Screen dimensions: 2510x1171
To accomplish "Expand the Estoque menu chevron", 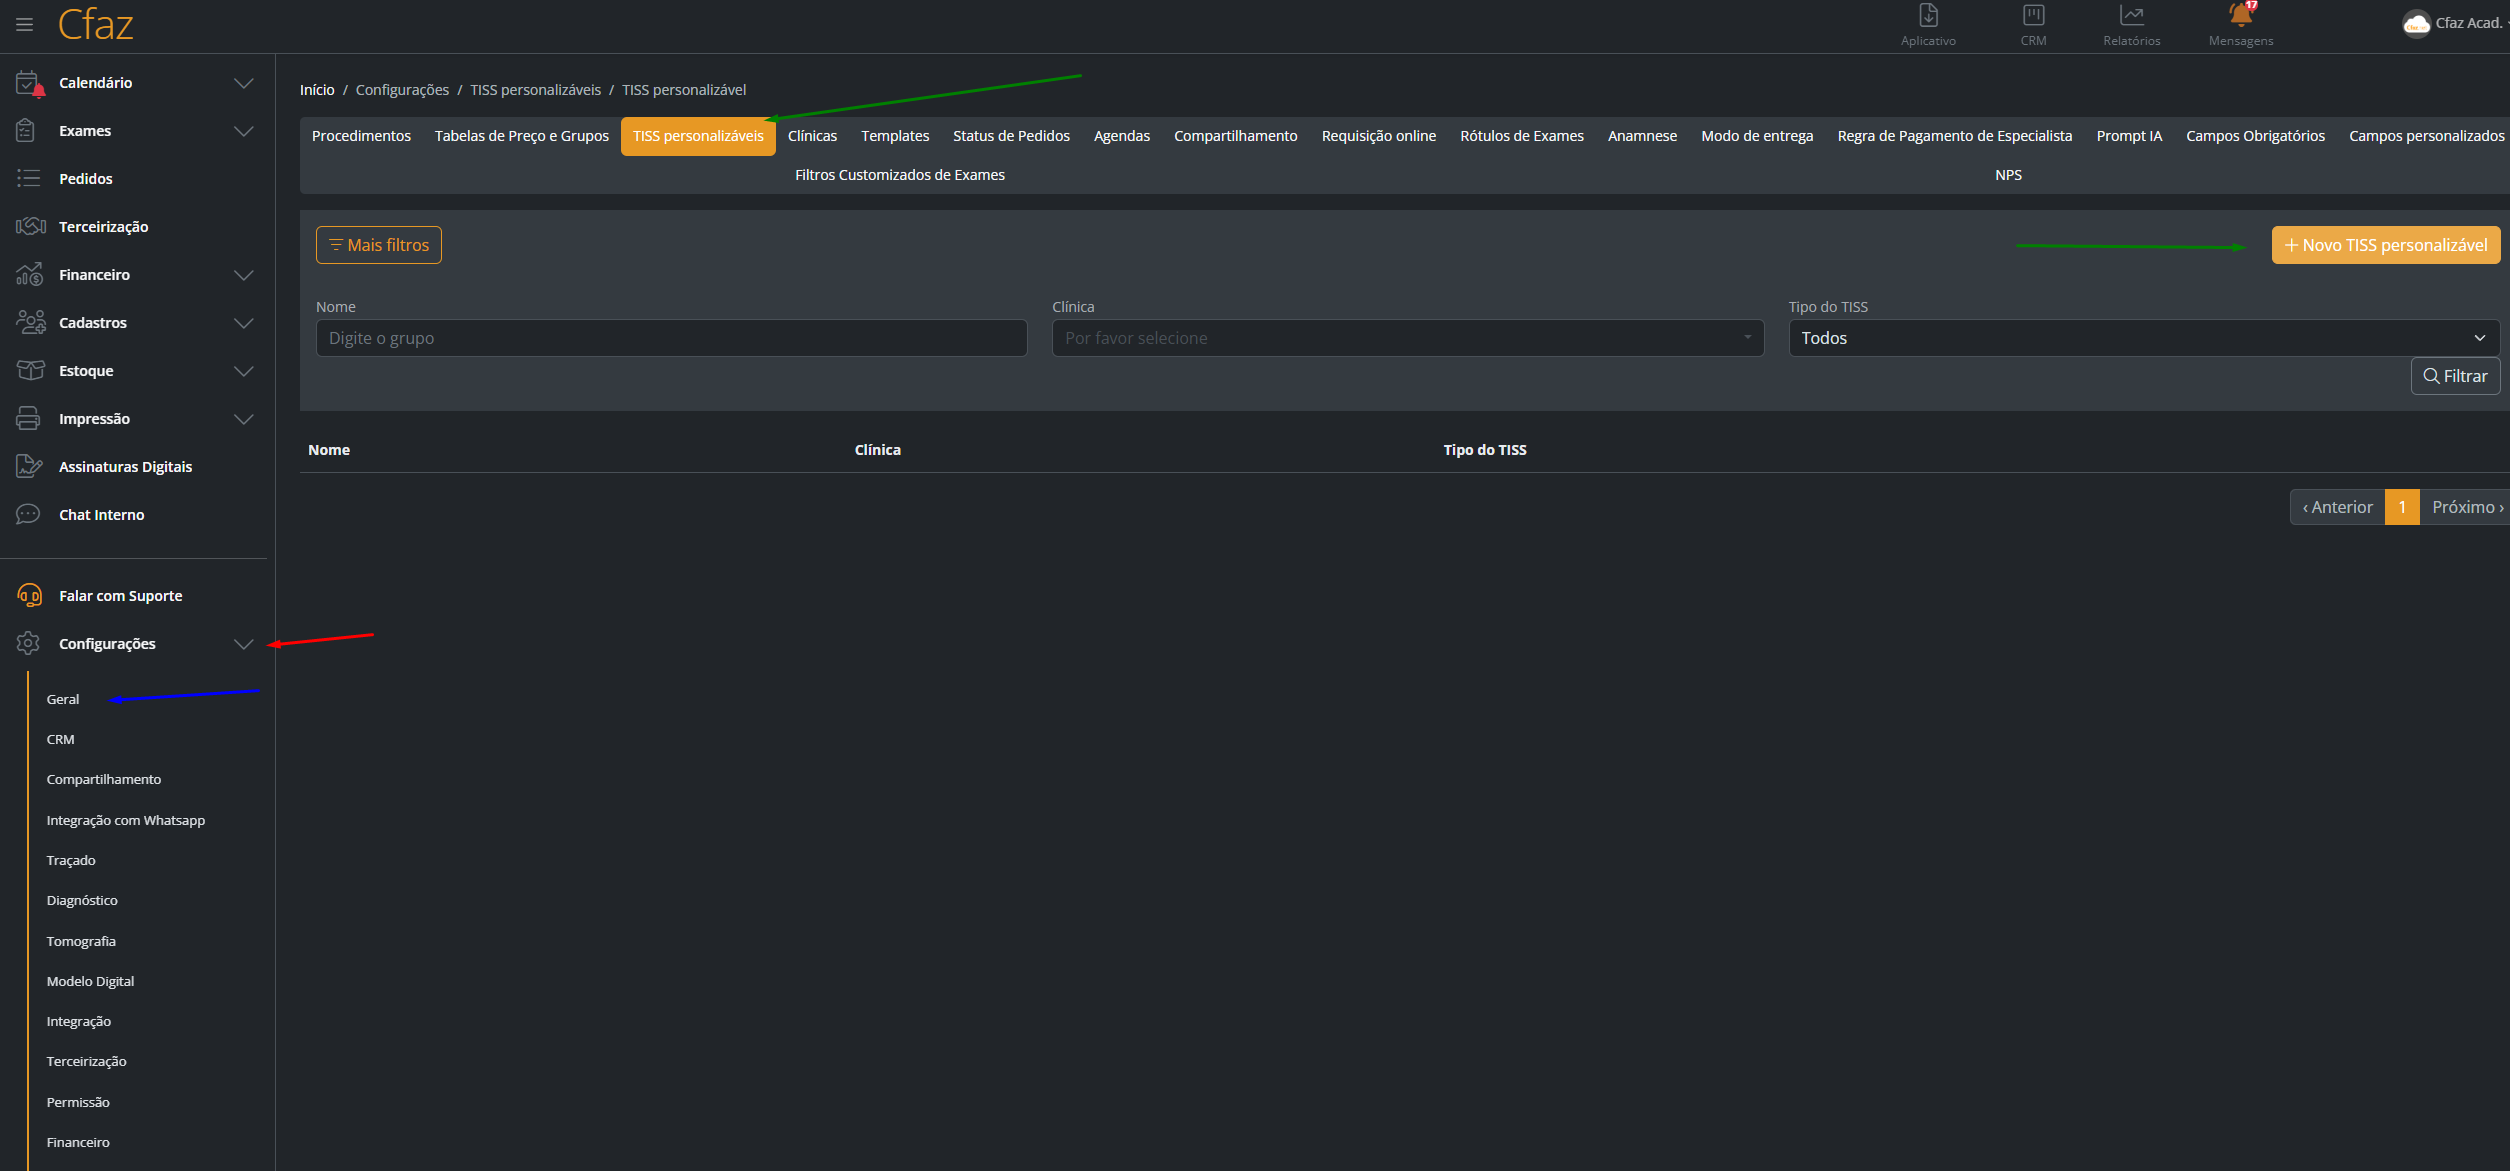I will pyautogui.click(x=243, y=371).
